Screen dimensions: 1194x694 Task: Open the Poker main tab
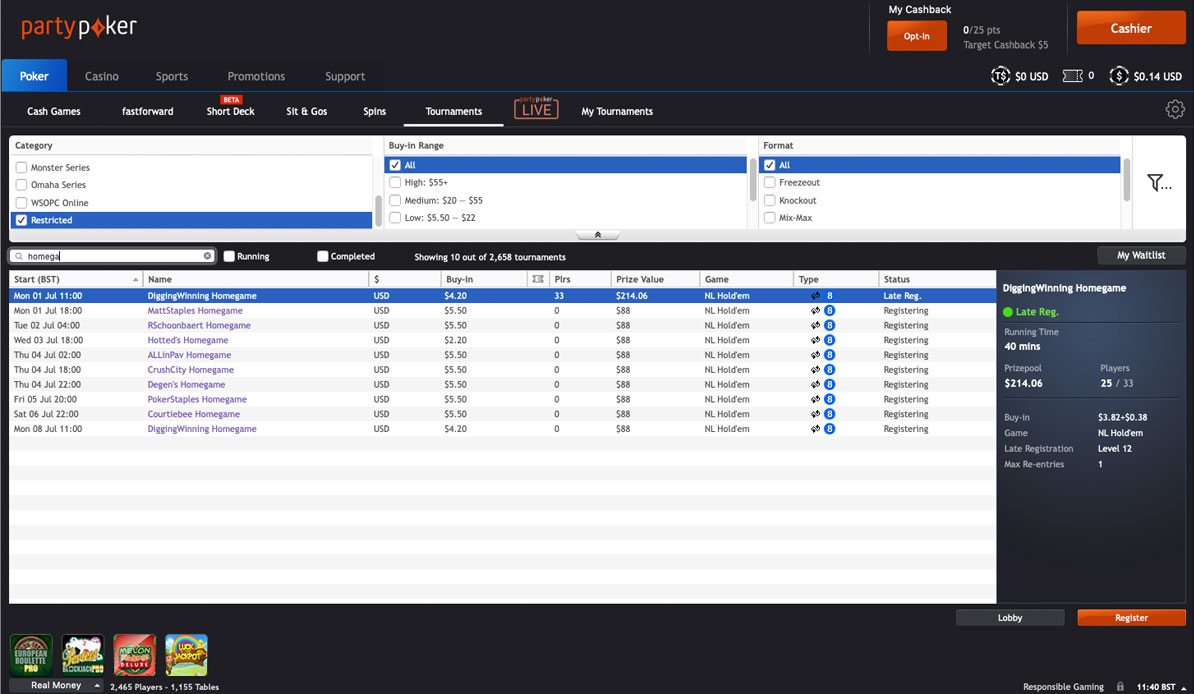(x=34, y=76)
